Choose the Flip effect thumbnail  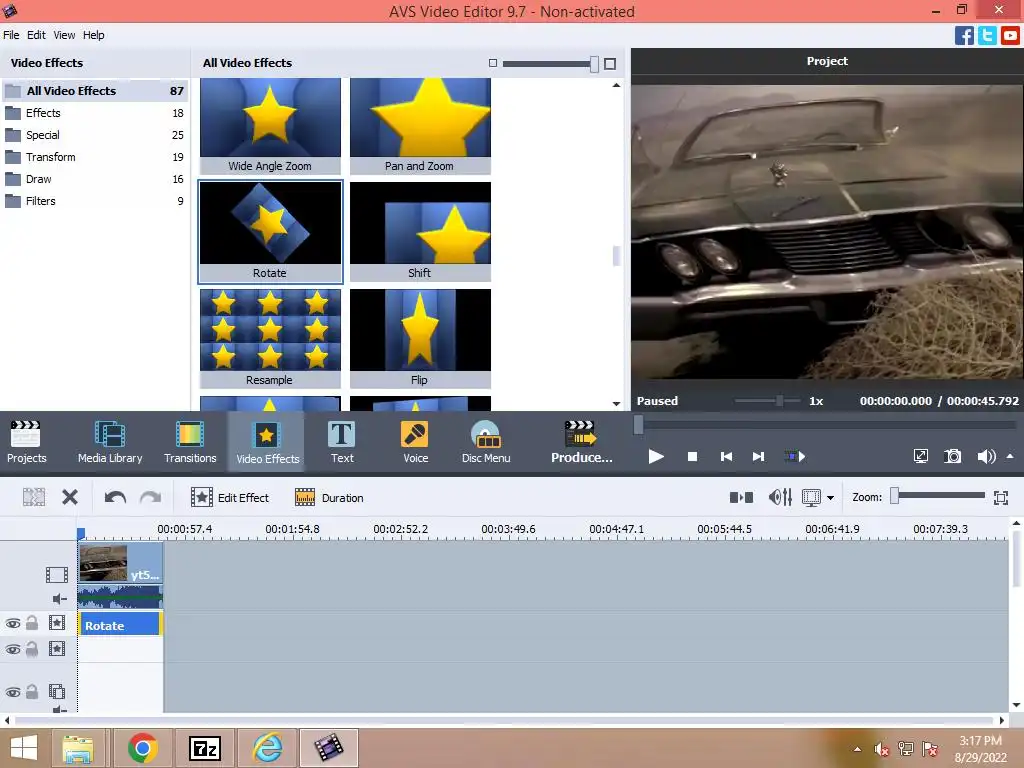420,338
